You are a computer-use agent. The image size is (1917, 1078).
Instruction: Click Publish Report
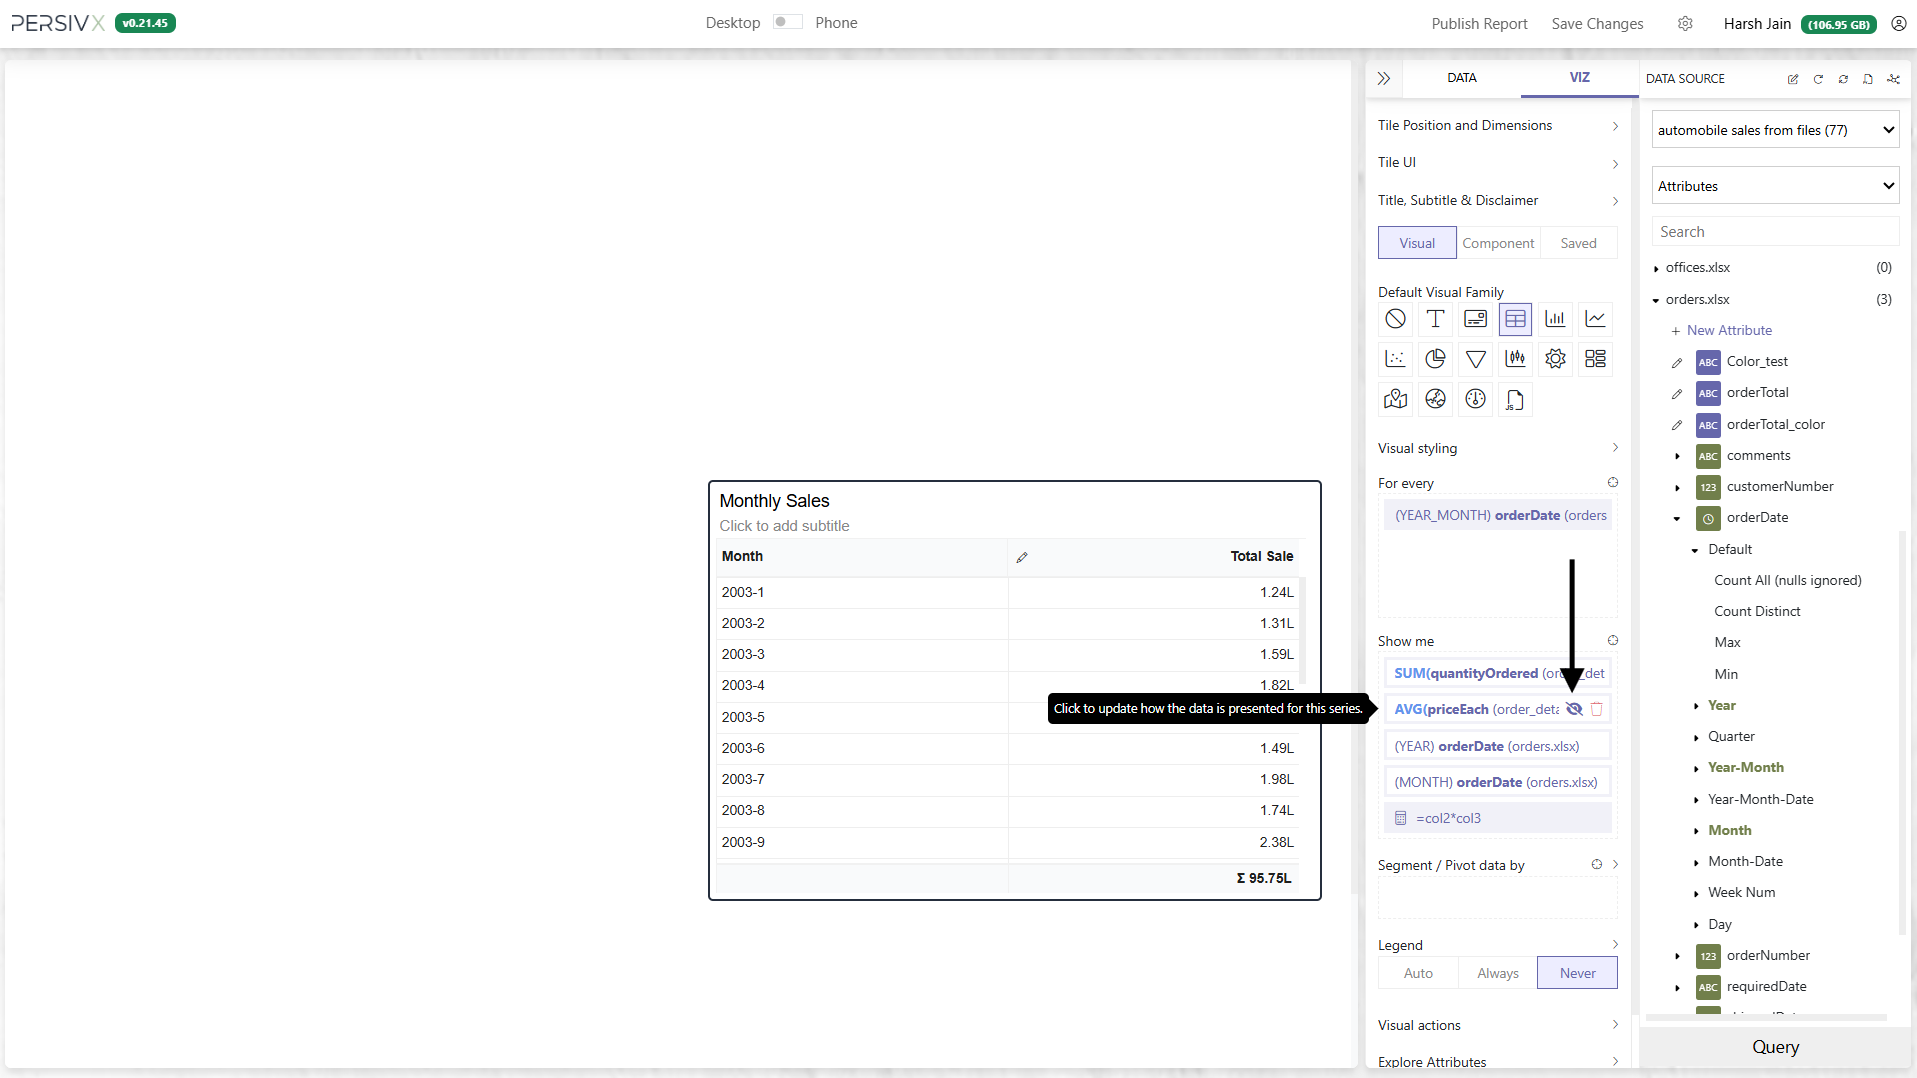click(x=1479, y=23)
